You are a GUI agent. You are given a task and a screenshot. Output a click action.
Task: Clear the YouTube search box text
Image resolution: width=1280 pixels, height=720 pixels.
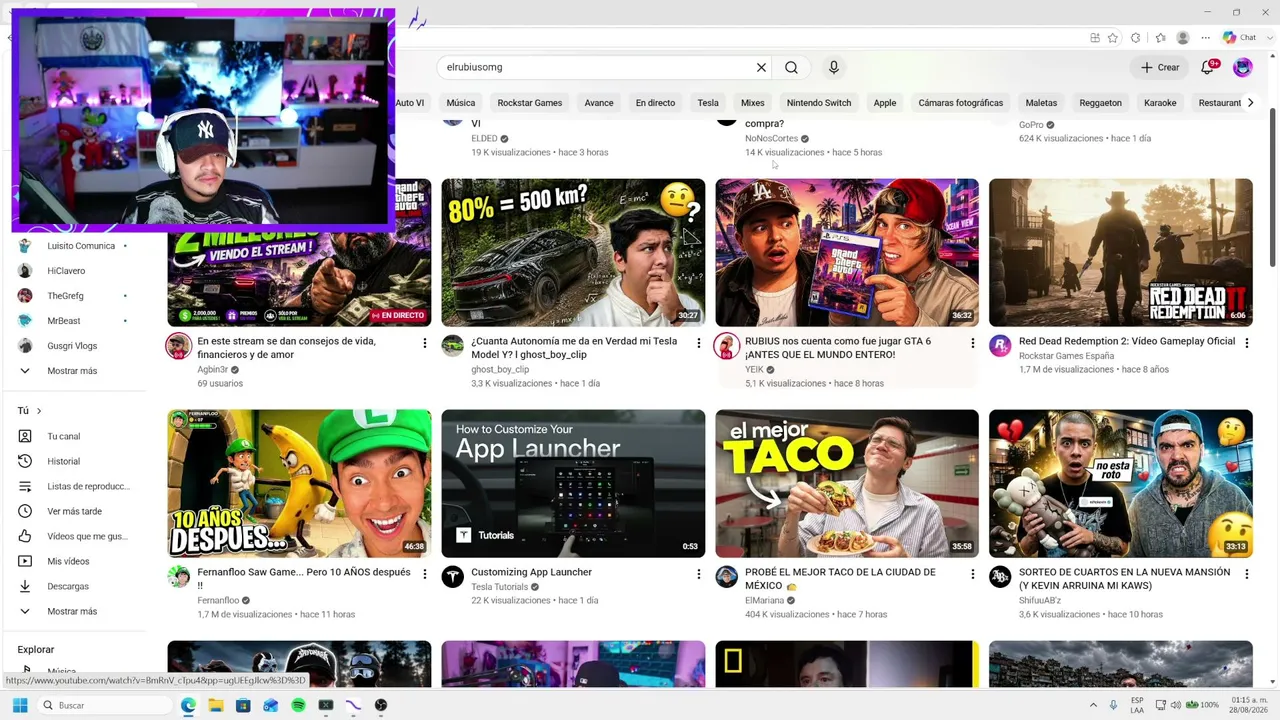click(761, 67)
